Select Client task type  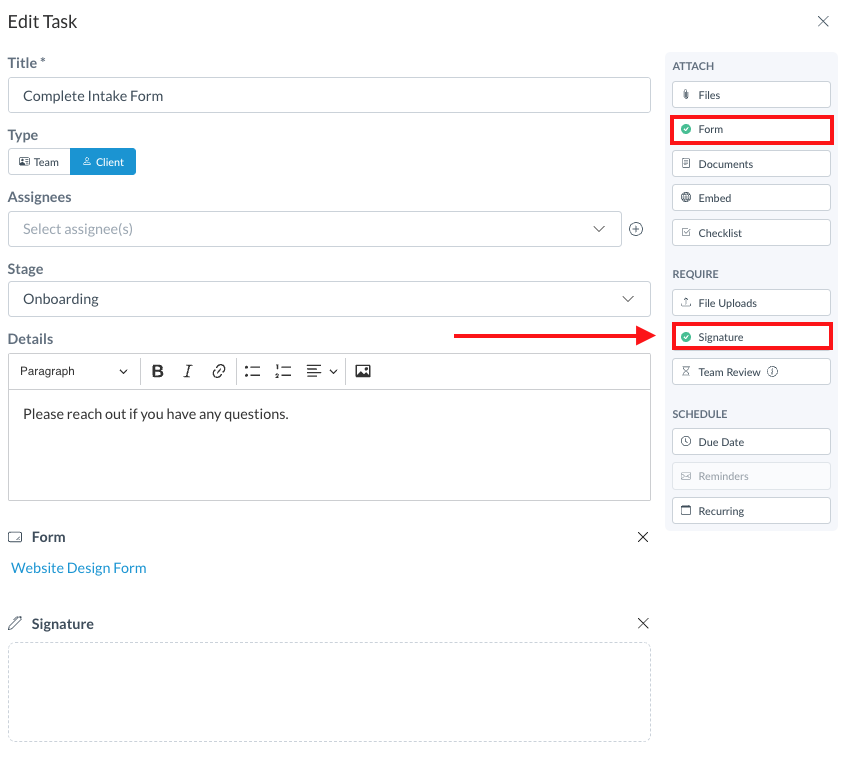pyautogui.click(x=103, y=162)
